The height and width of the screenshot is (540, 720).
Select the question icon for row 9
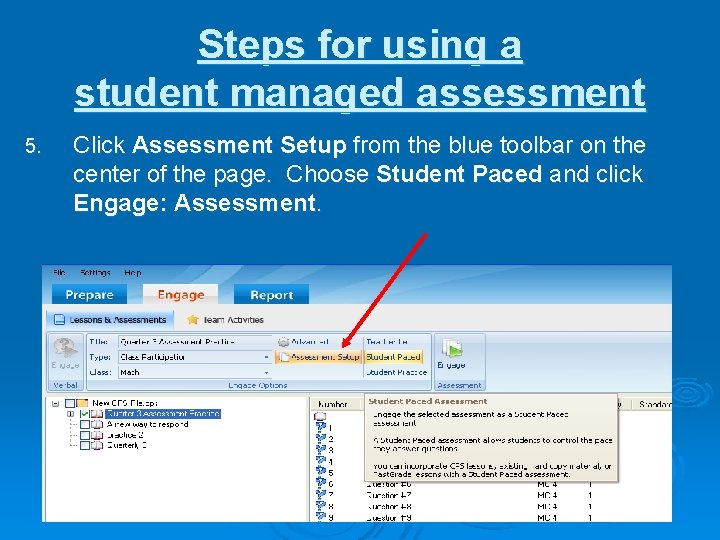pos(321,516)
